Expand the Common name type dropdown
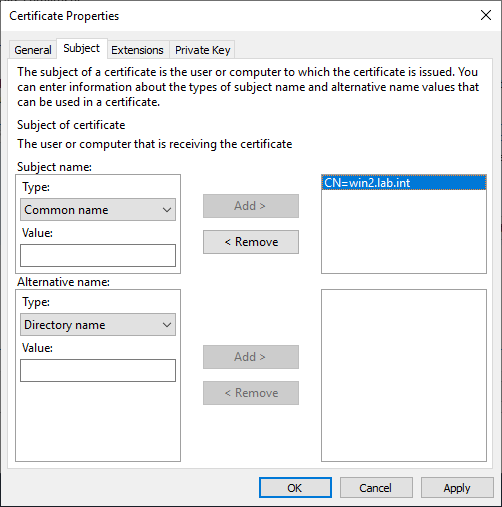Image resolution: width=502 pixels, height=507 pixels. click(x=98, y=210)
